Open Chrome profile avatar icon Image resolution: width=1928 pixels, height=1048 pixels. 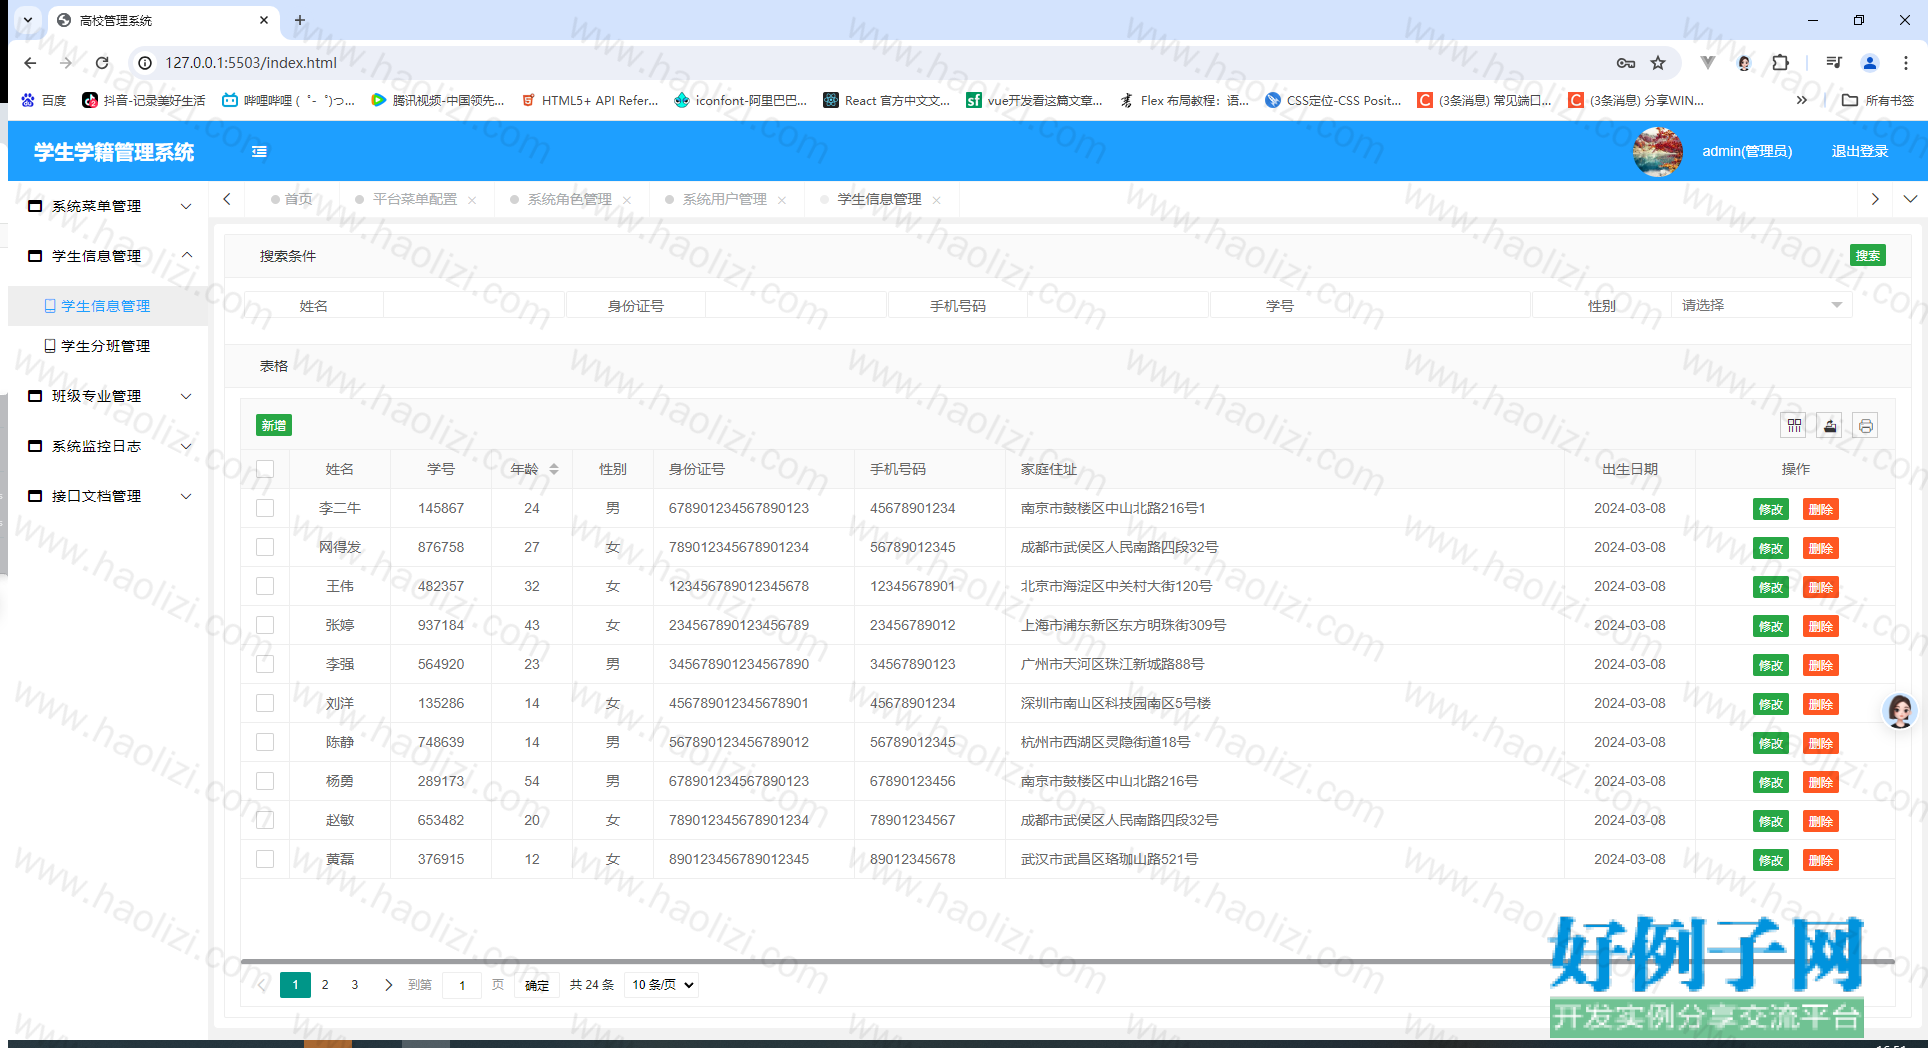[1869, 63]
